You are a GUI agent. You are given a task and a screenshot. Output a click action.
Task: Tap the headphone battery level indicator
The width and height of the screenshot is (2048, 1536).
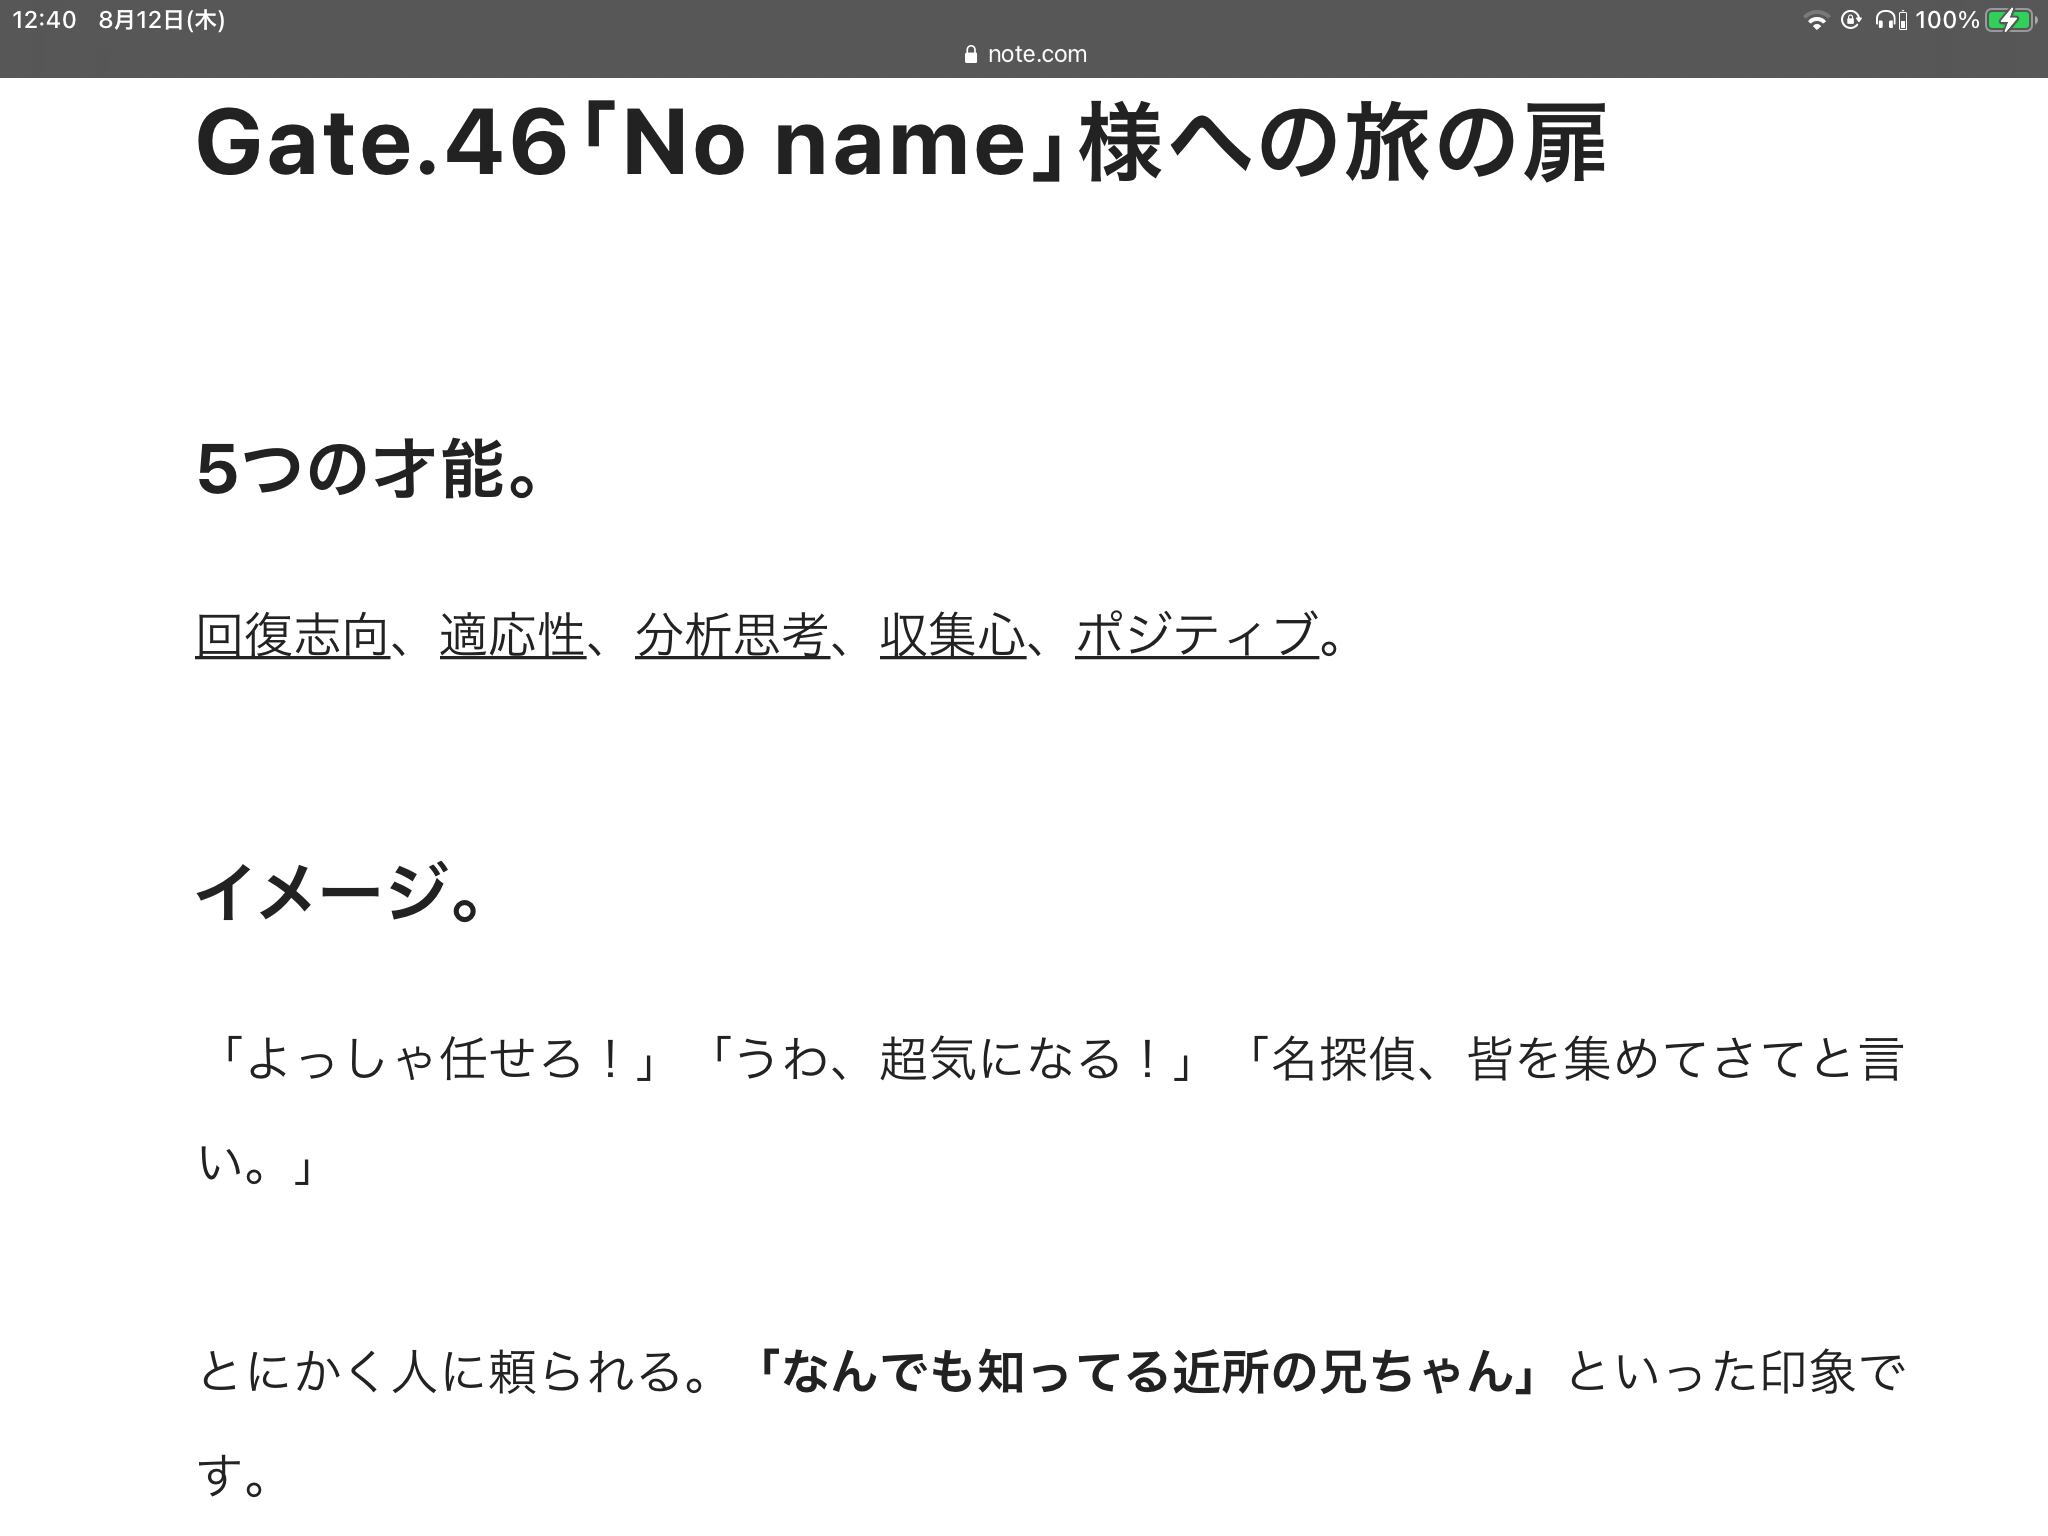[x=1902, y=21]
